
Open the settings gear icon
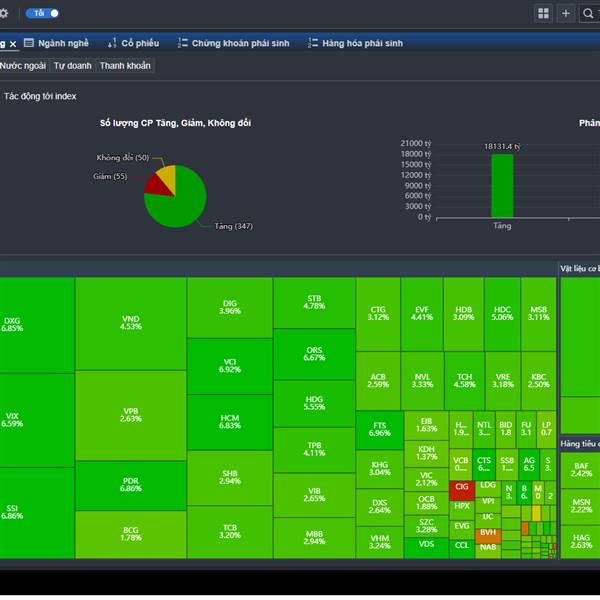(3, 13)
